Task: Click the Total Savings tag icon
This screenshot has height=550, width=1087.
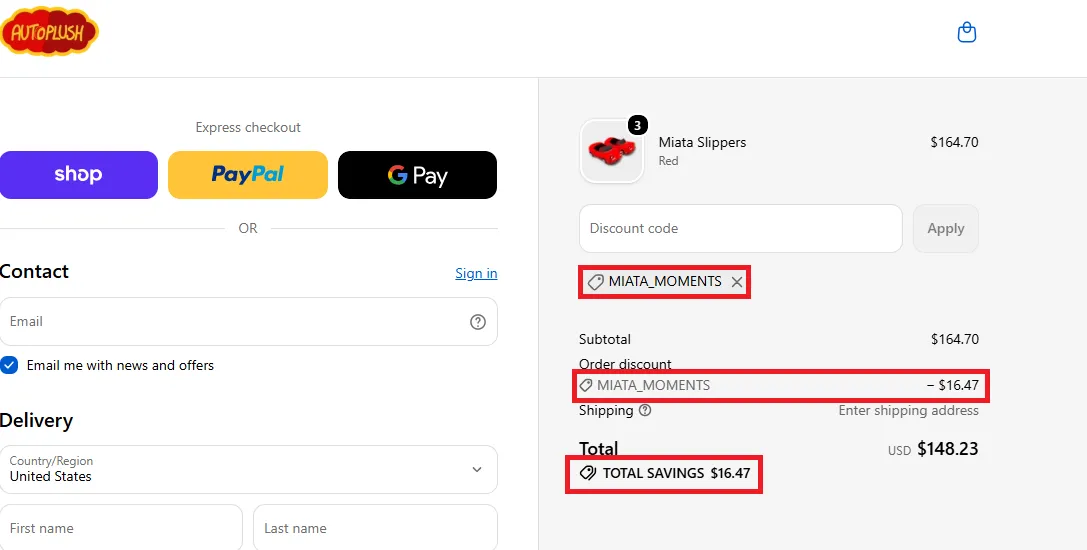Action: (587, 474)
